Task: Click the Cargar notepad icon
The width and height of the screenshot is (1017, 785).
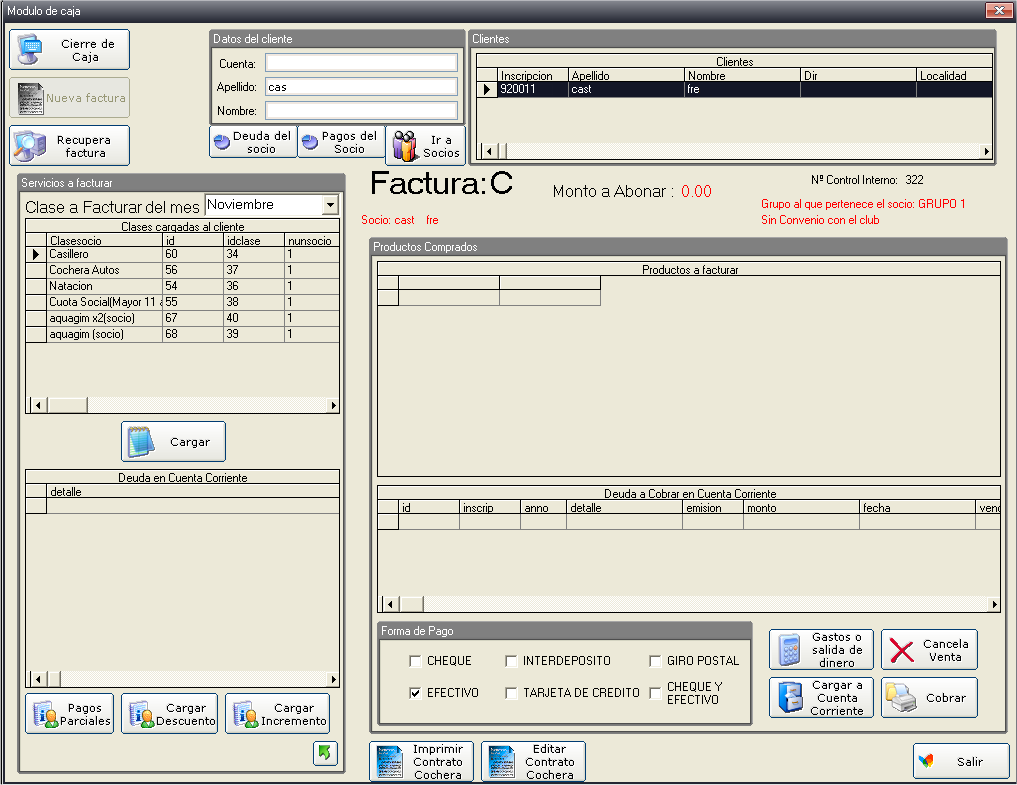Action: point(141,442)
